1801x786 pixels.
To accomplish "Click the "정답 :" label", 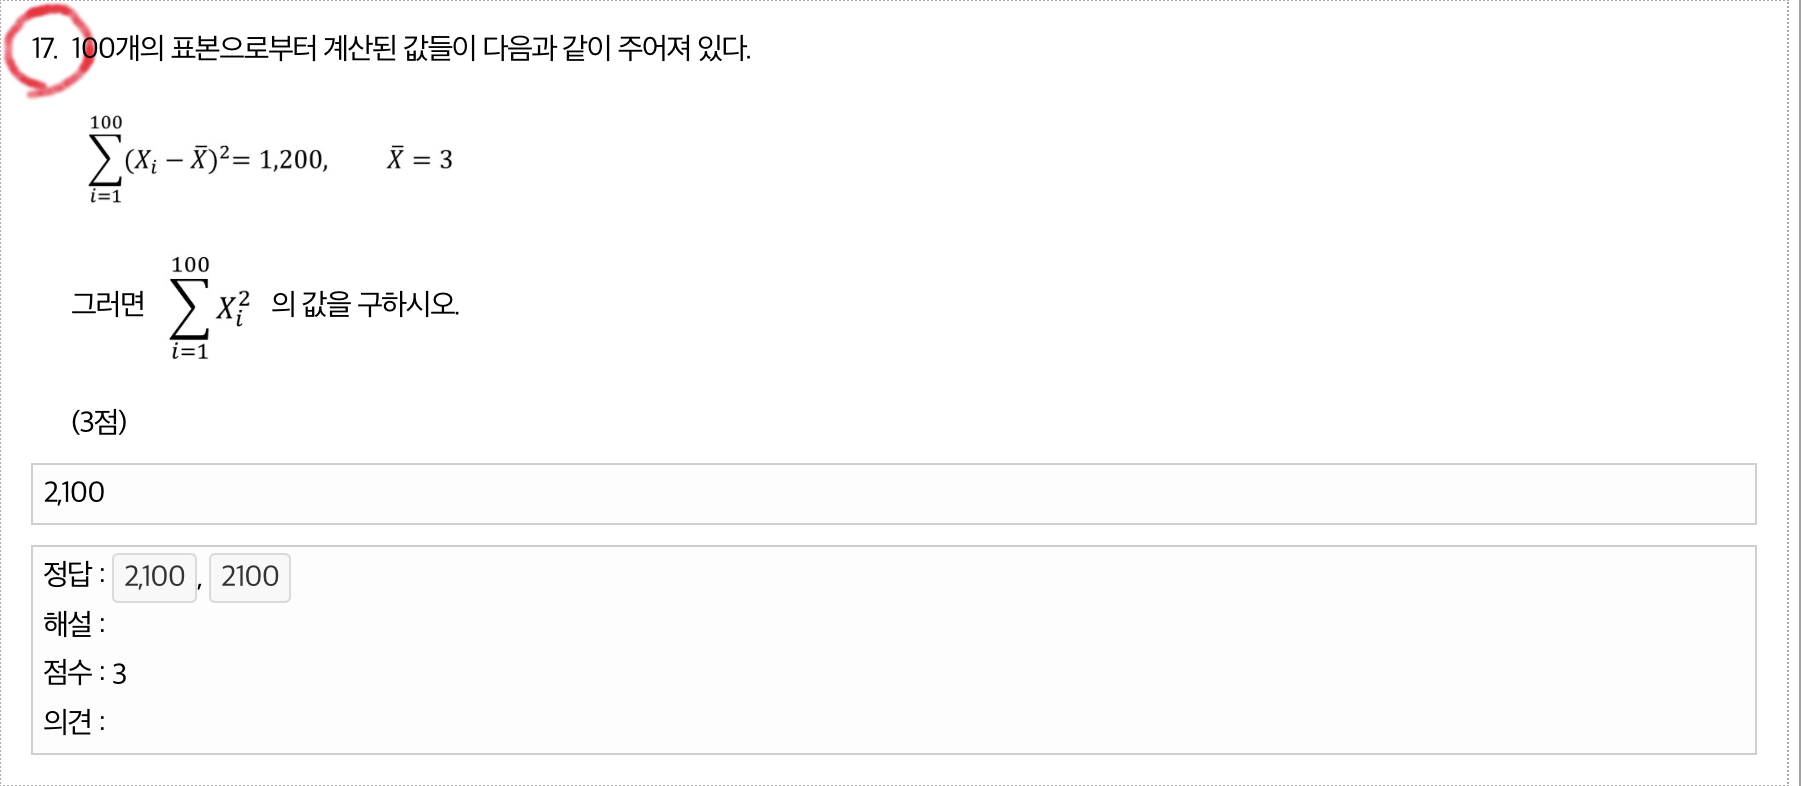I will tap(74, 574).
